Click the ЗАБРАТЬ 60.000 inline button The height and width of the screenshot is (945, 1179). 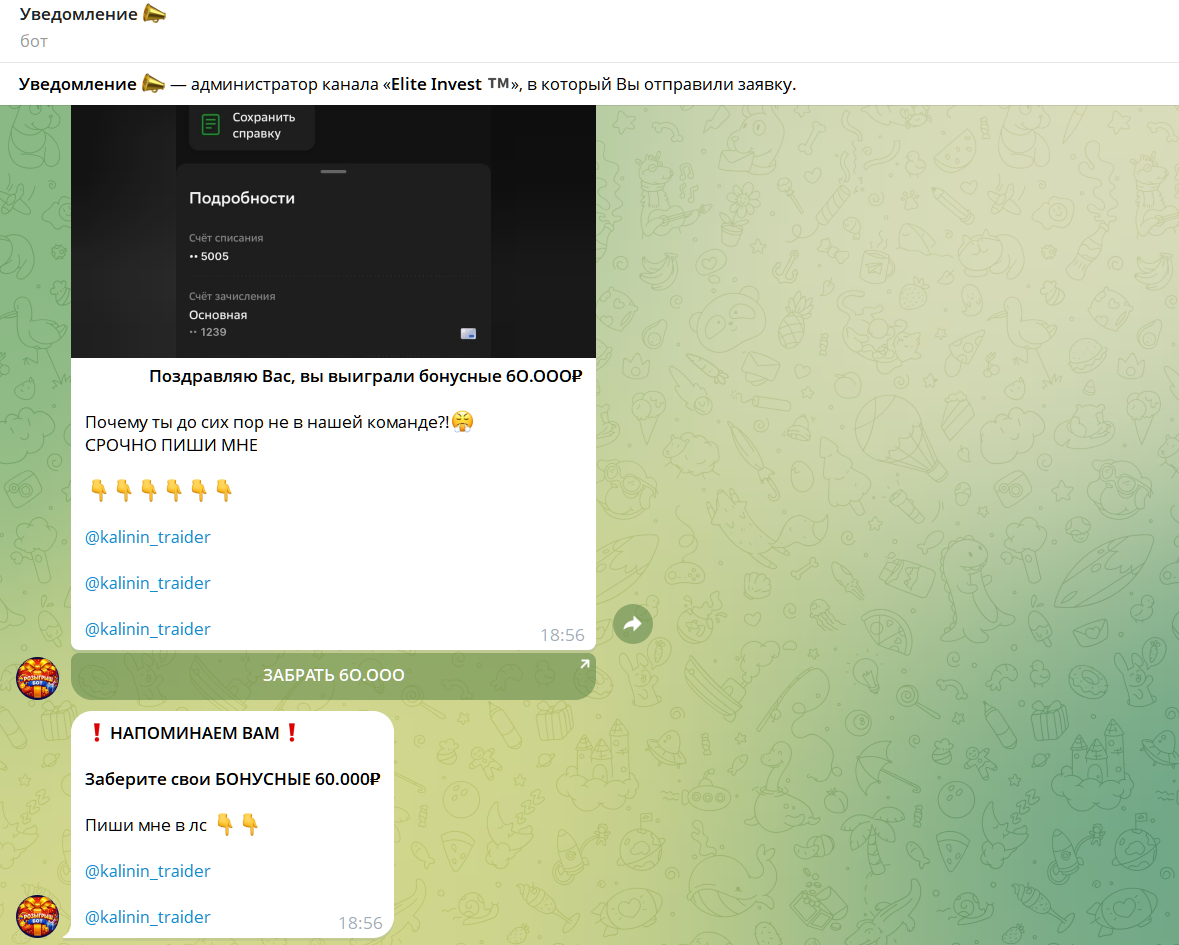pyautogui.click(x=333, y=675)
